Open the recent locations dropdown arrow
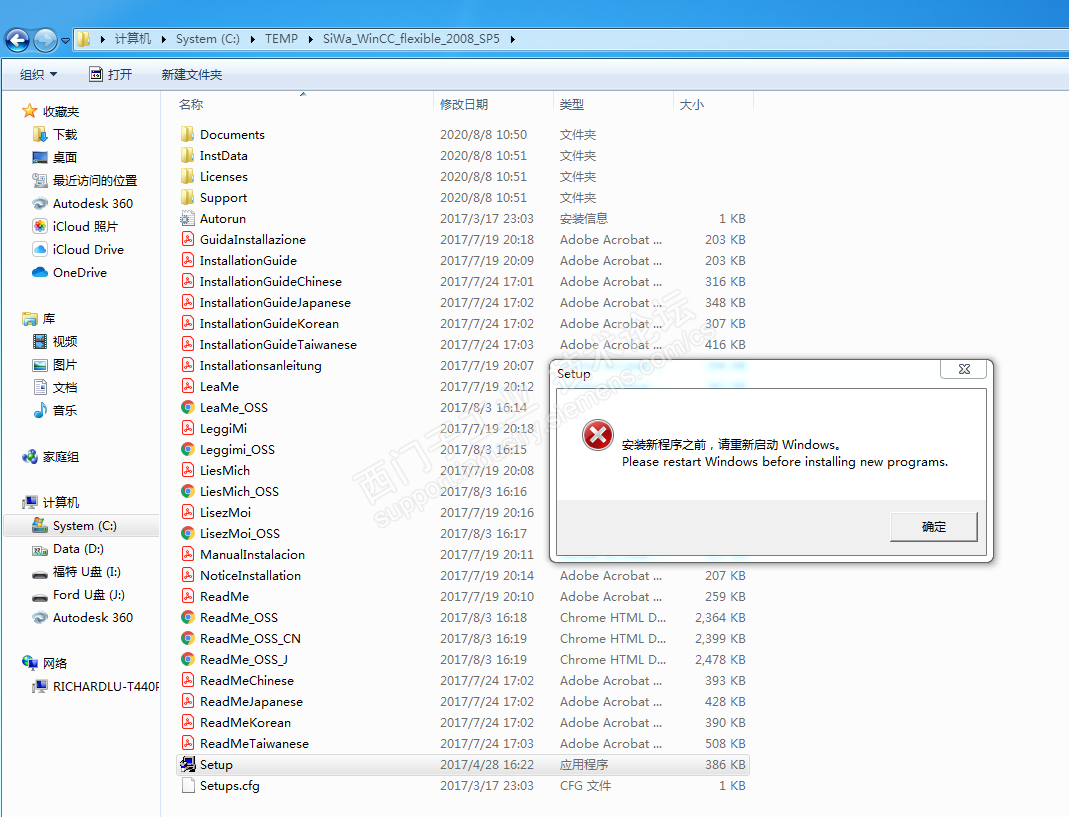 pyautogui.click(x=65, y=41)
